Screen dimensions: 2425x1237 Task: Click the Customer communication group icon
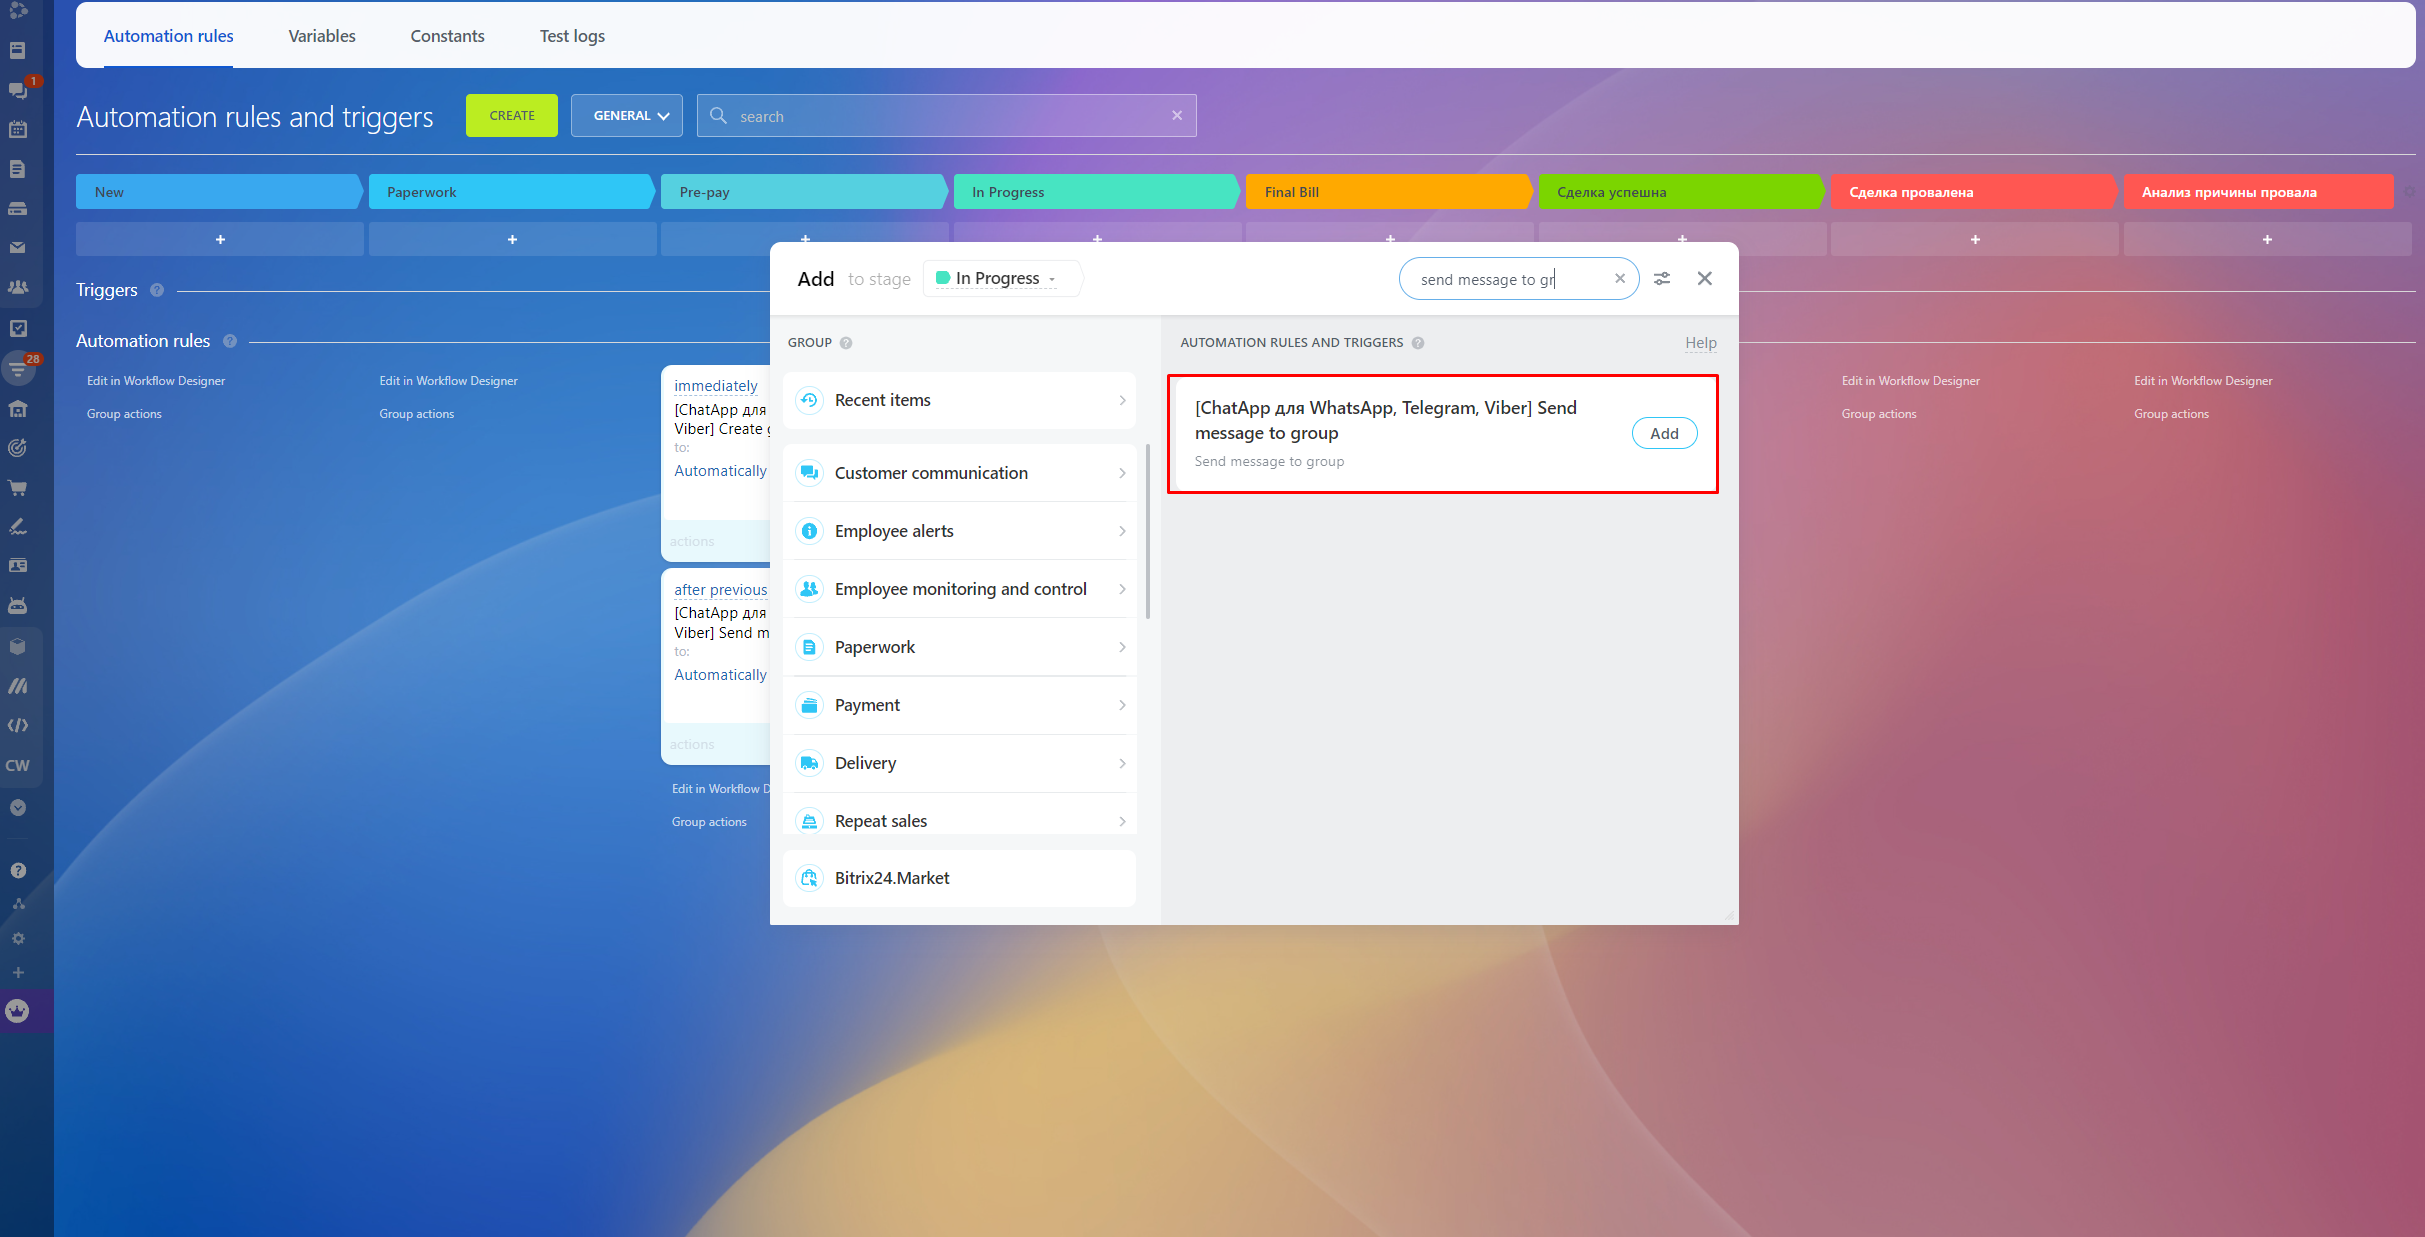point(809,473)
